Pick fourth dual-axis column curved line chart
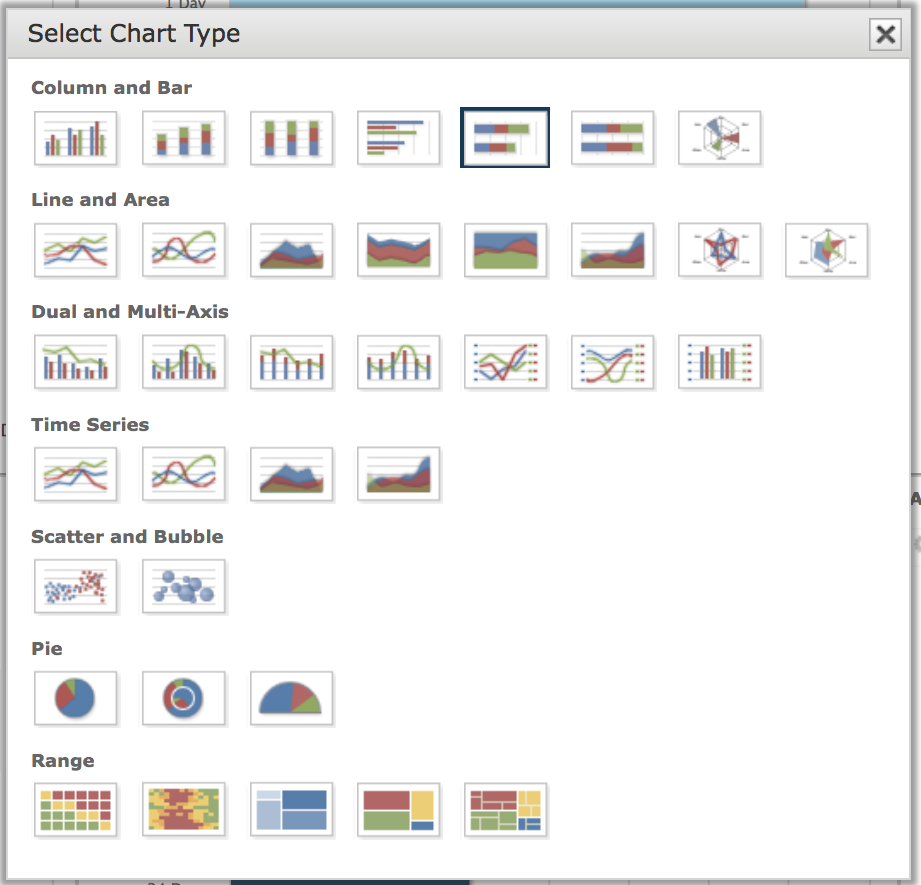 click(398, 362)
